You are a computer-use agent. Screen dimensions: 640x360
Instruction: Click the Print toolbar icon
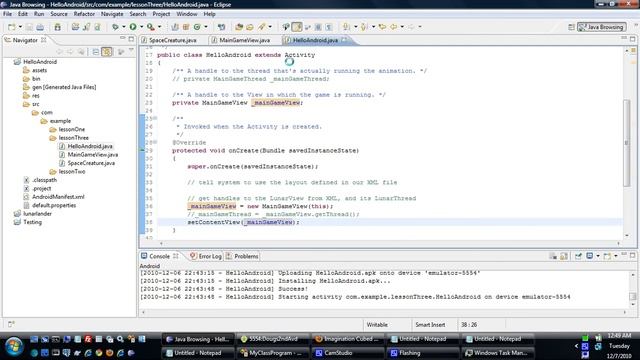click(x=40, y=27)
